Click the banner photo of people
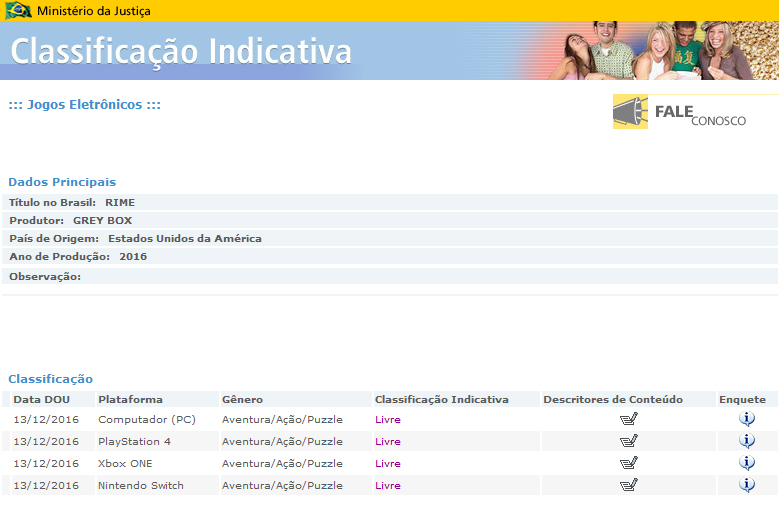 [x=663, y=50]
